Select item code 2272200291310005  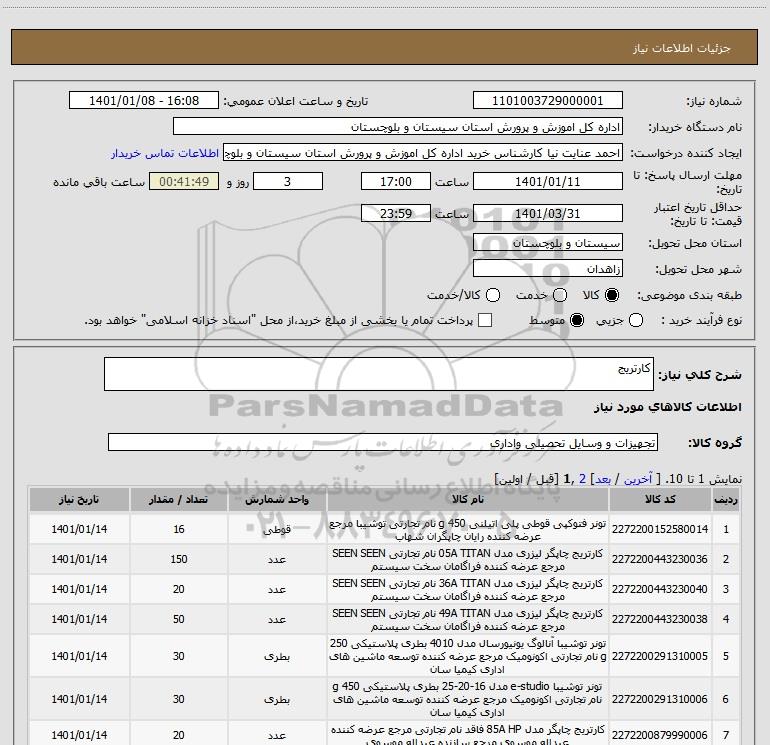[660, 656]
